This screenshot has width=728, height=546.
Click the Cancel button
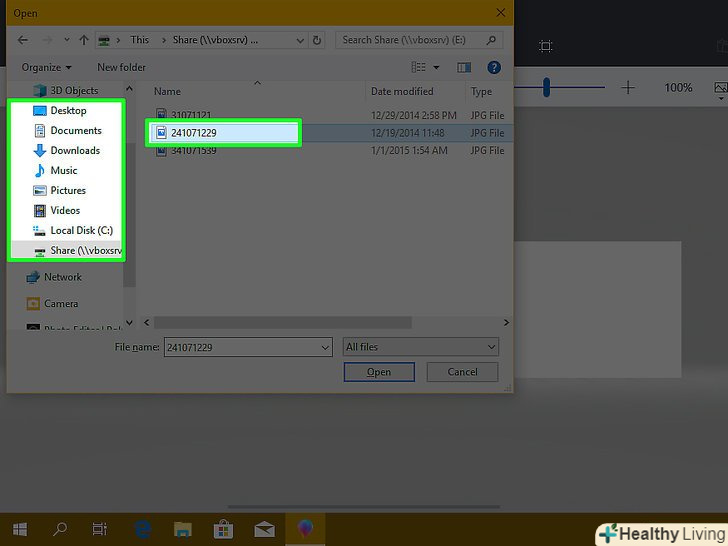(462, 372)
